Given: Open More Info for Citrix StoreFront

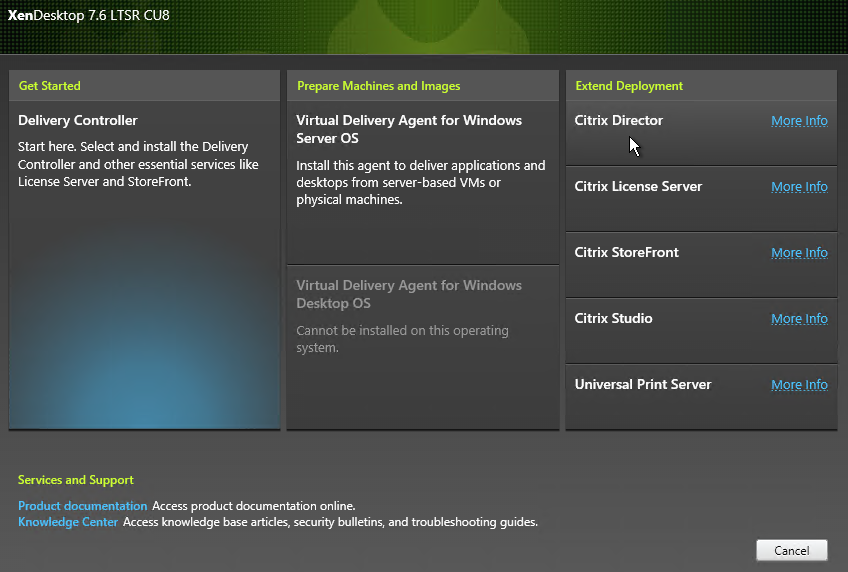Looking at the screenshot, I should point(799,252).
